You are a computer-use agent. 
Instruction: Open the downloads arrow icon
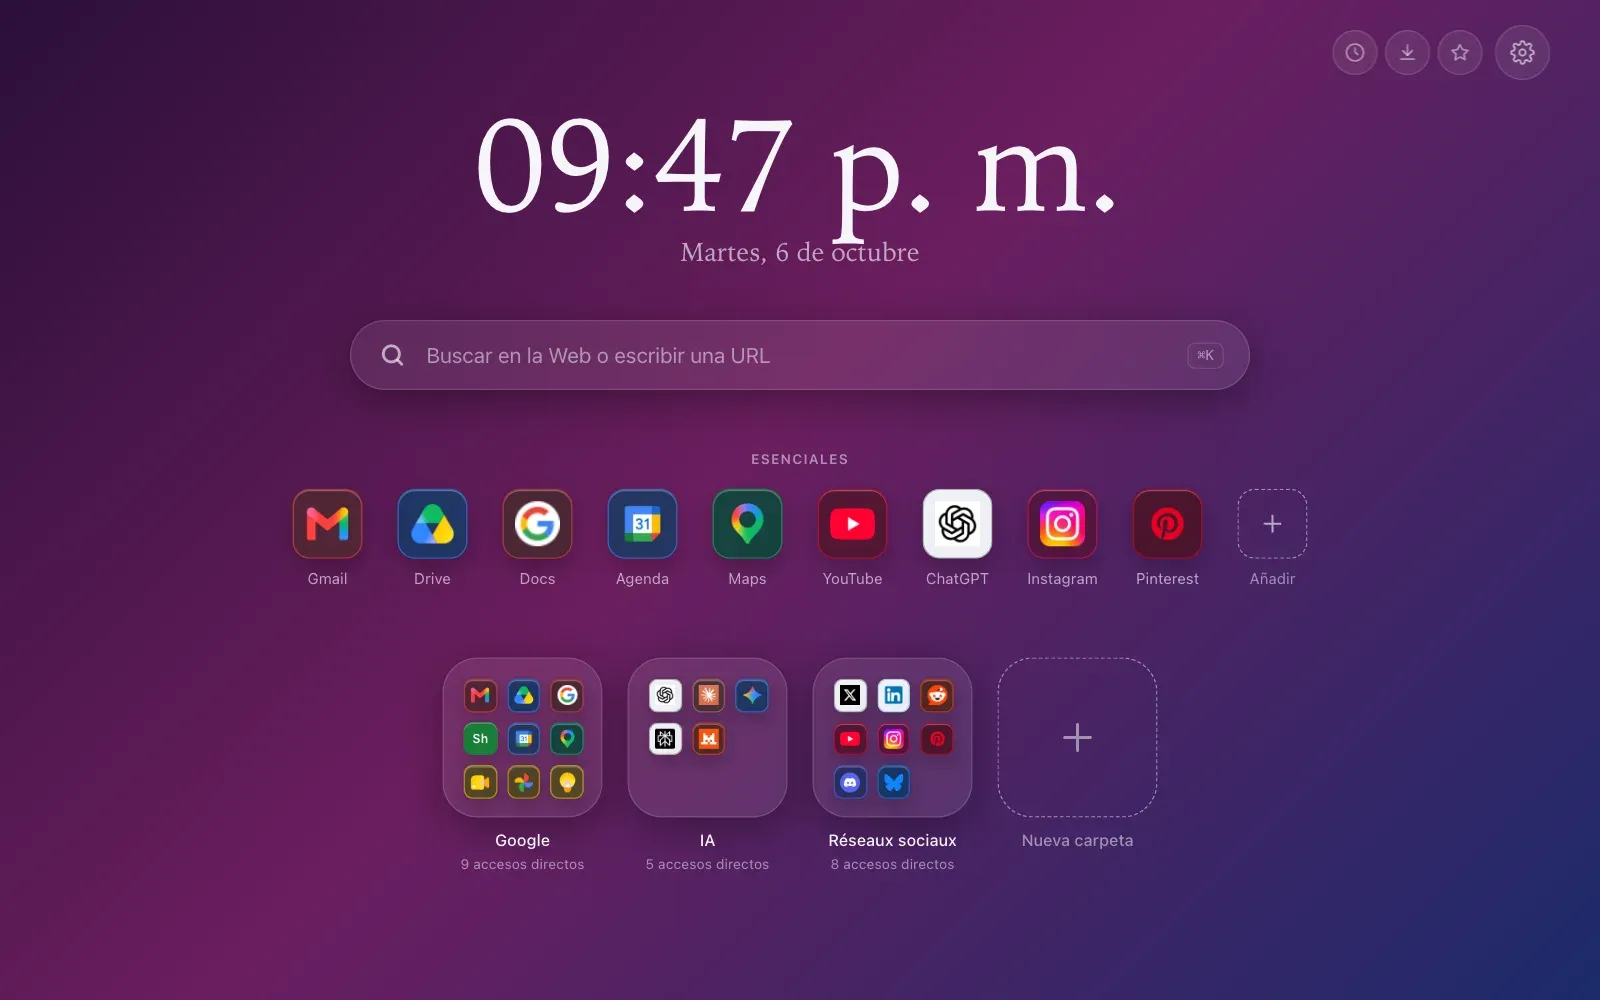[1407, 52]
